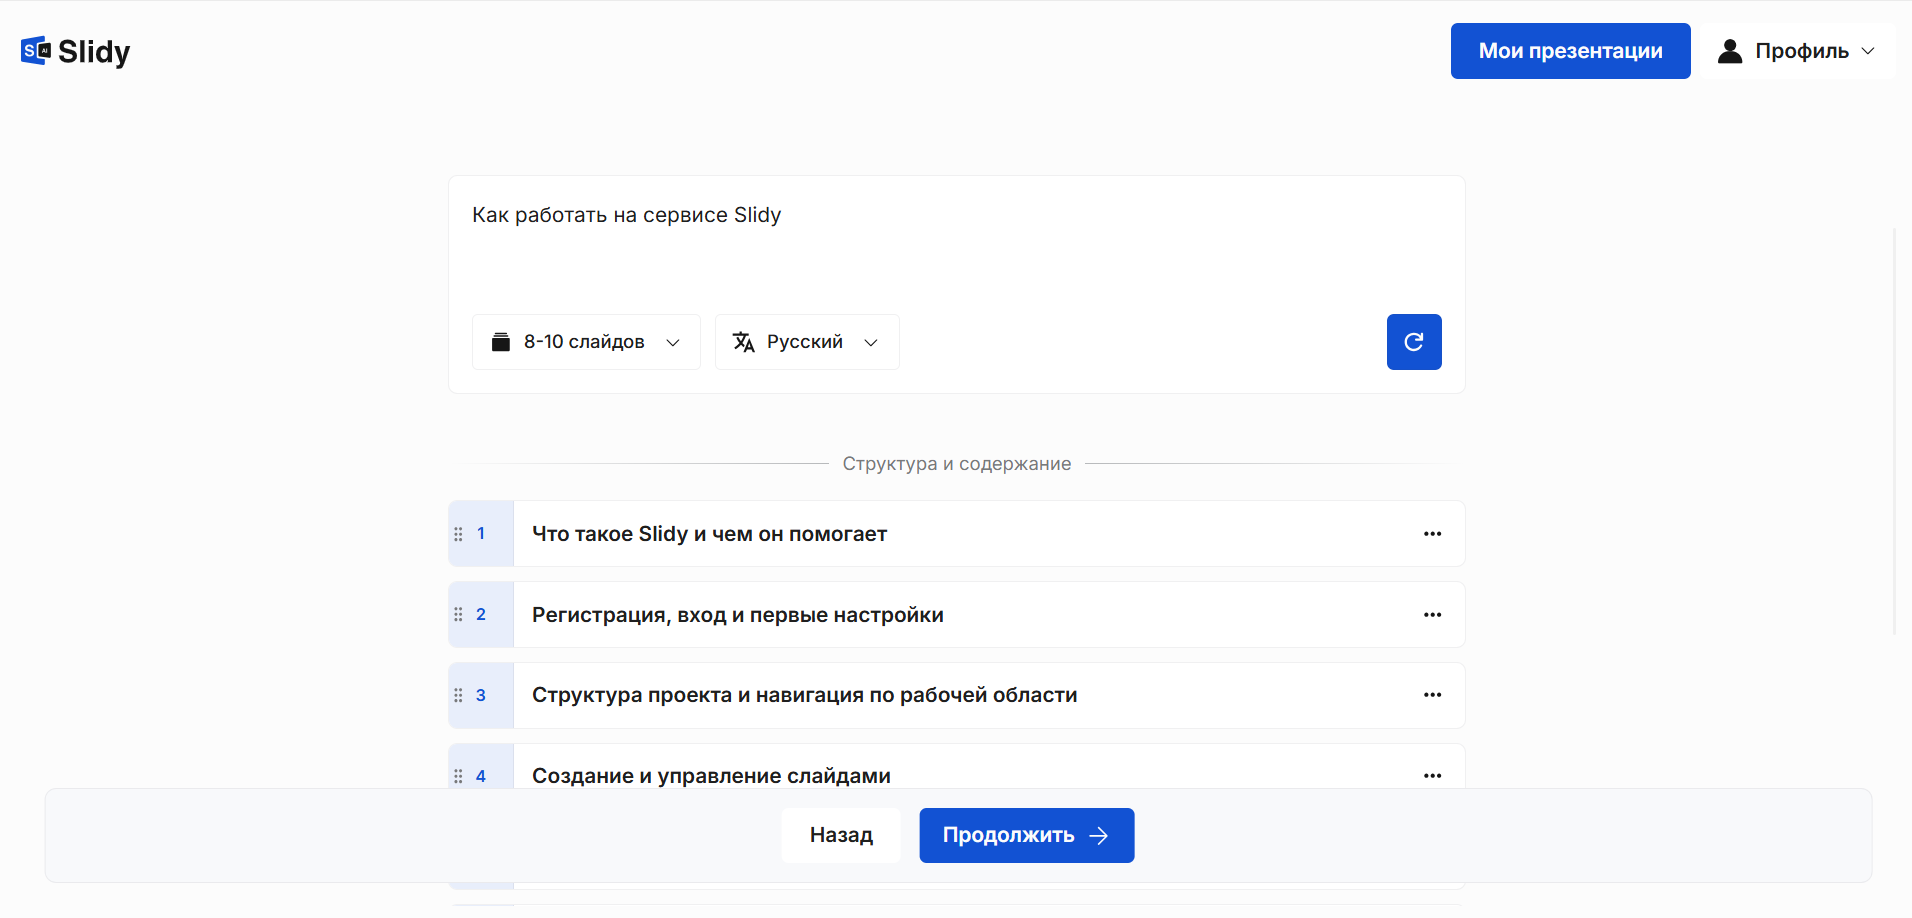Click the Продолжить button
This screenshot has height=918, width=1912.
[x=1027, y=835]
